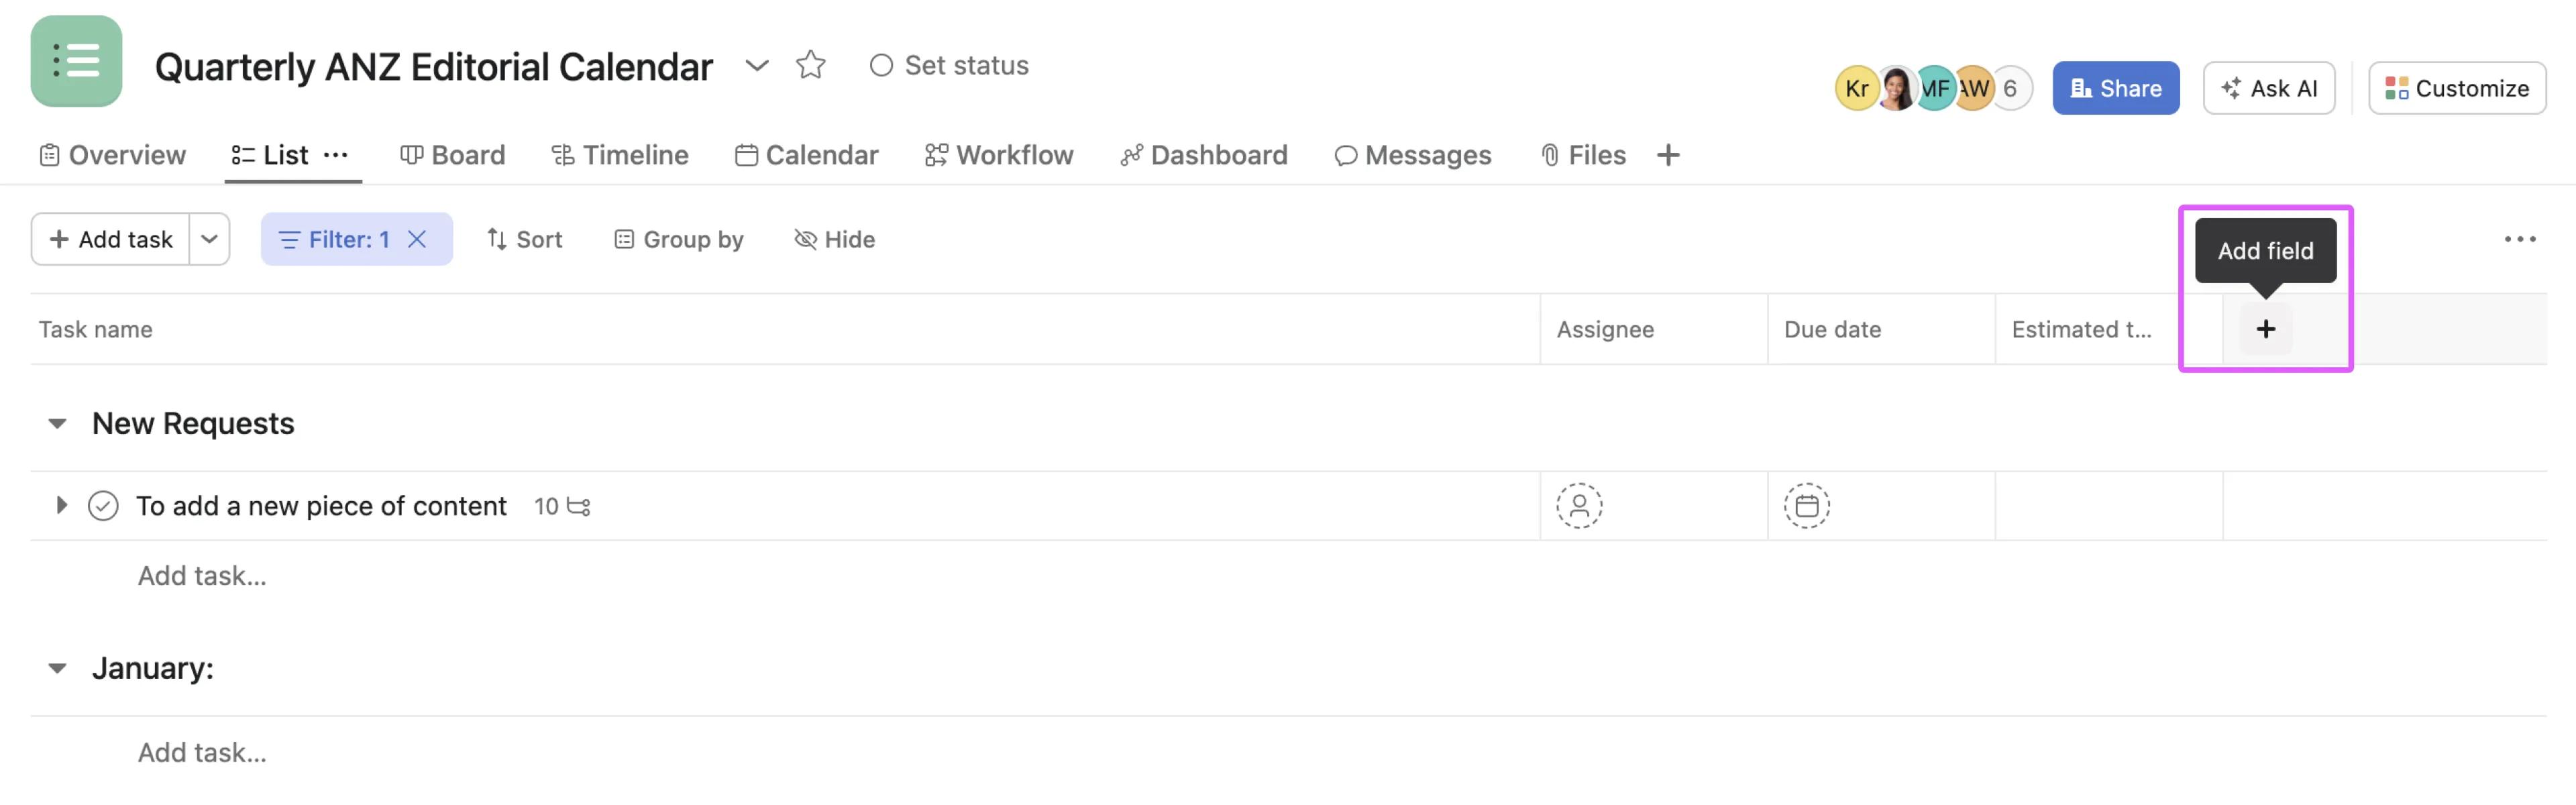Click the Add field plus icon

tap(2265, 329)
